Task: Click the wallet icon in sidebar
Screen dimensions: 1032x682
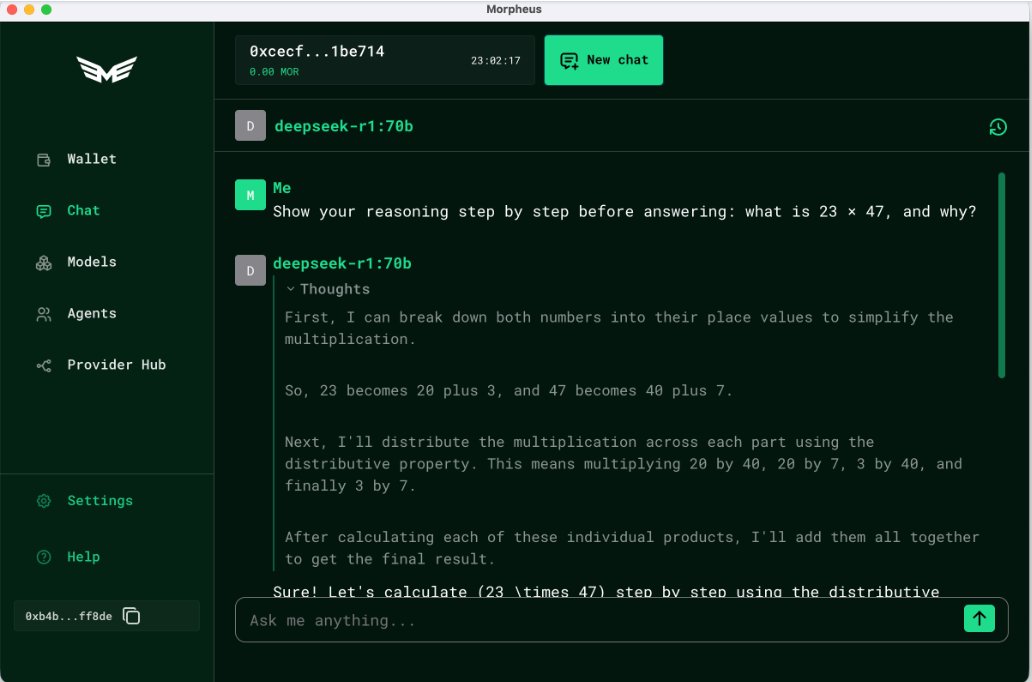Action: click(43, 159)
